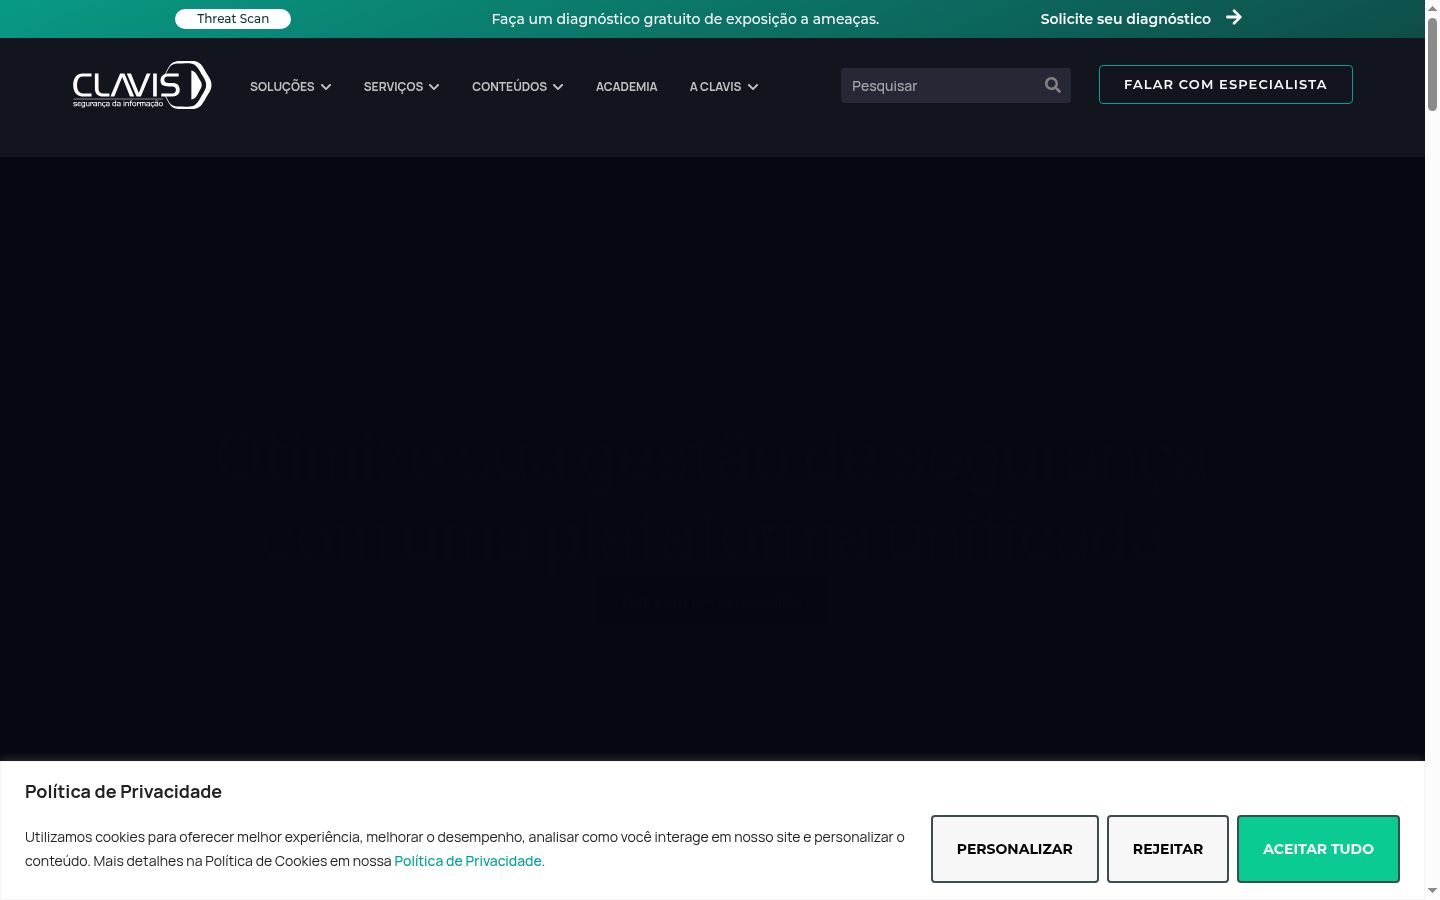This screenshot has height=900, width=1440.
Task: Click the Política de Privacidade heading
Action: (x=123, y=792)
